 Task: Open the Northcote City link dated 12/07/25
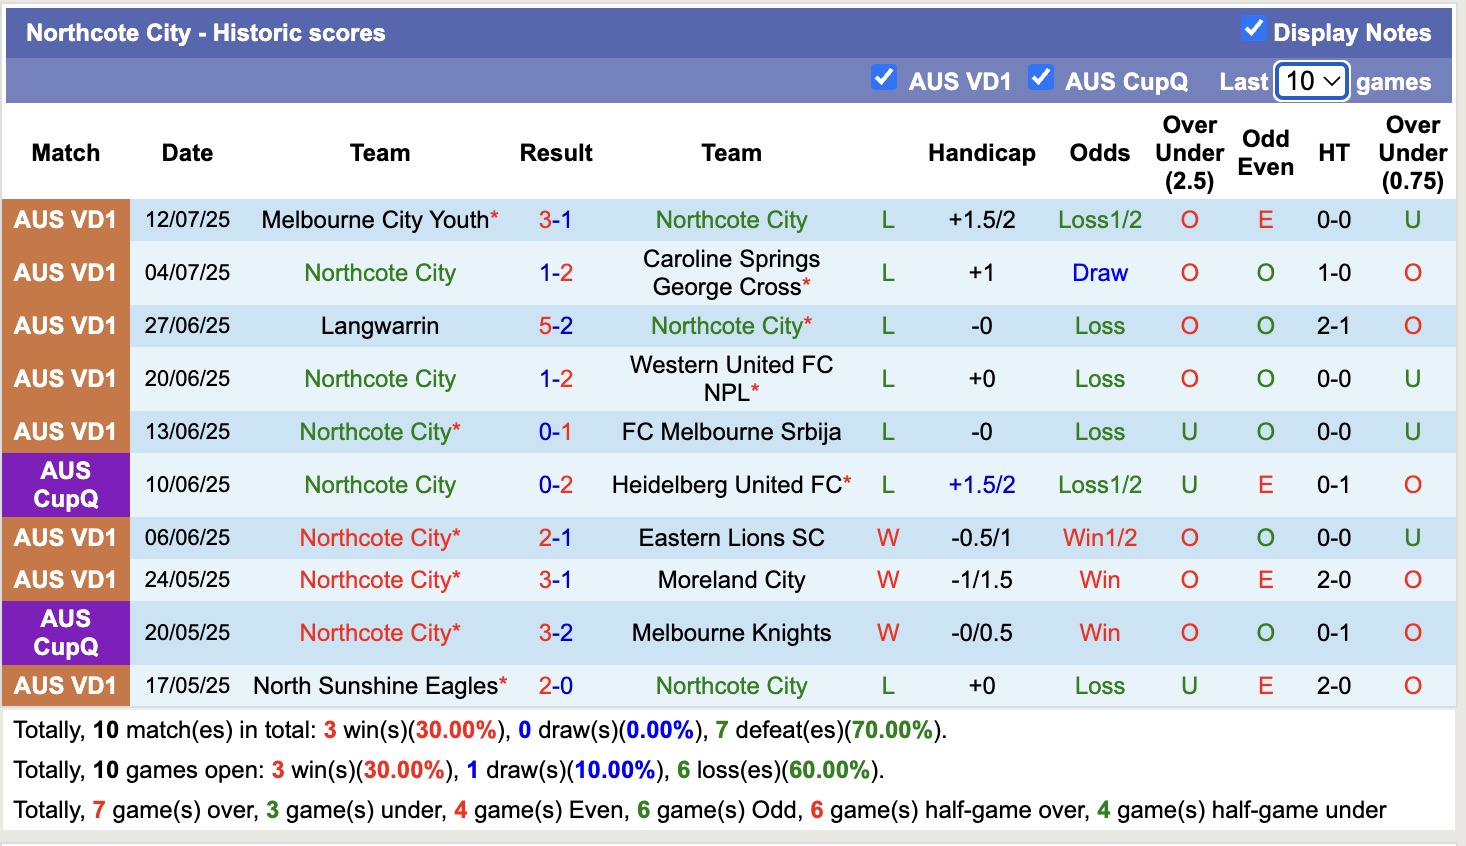pyautogui.click(x=731, y=219)
